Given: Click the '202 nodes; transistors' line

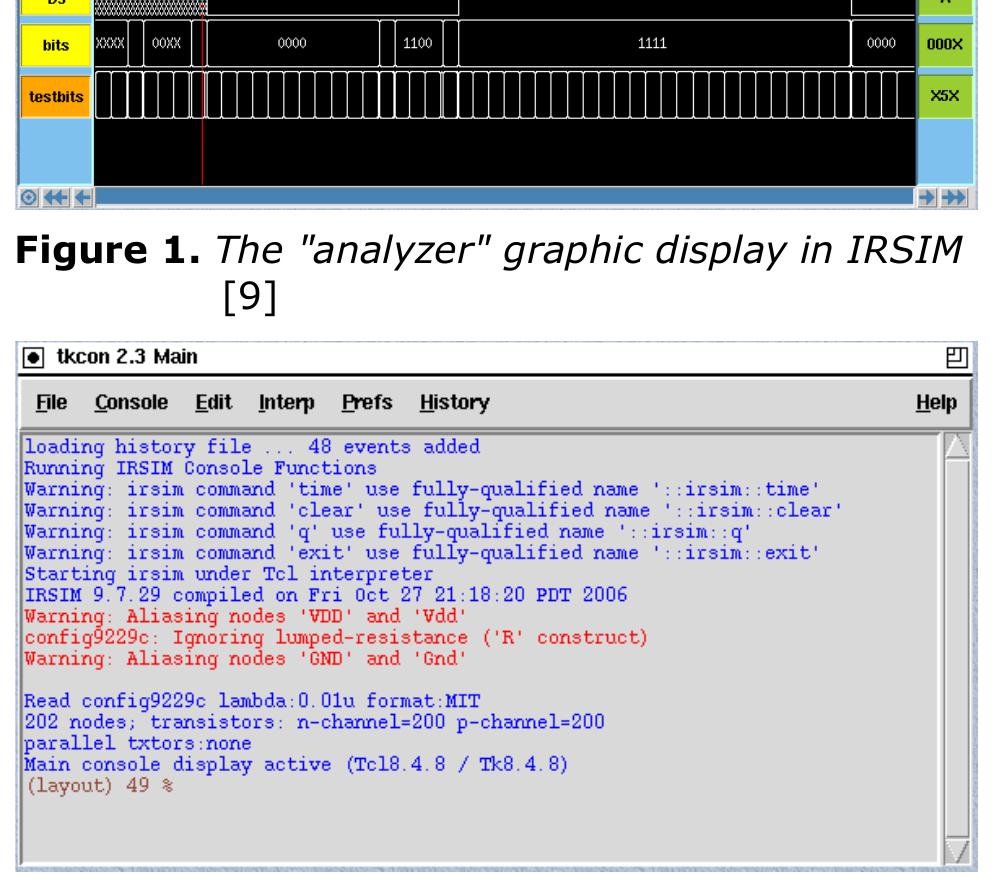Looking at the screenshot, I should pyautogui.click(x=314, y=722).
